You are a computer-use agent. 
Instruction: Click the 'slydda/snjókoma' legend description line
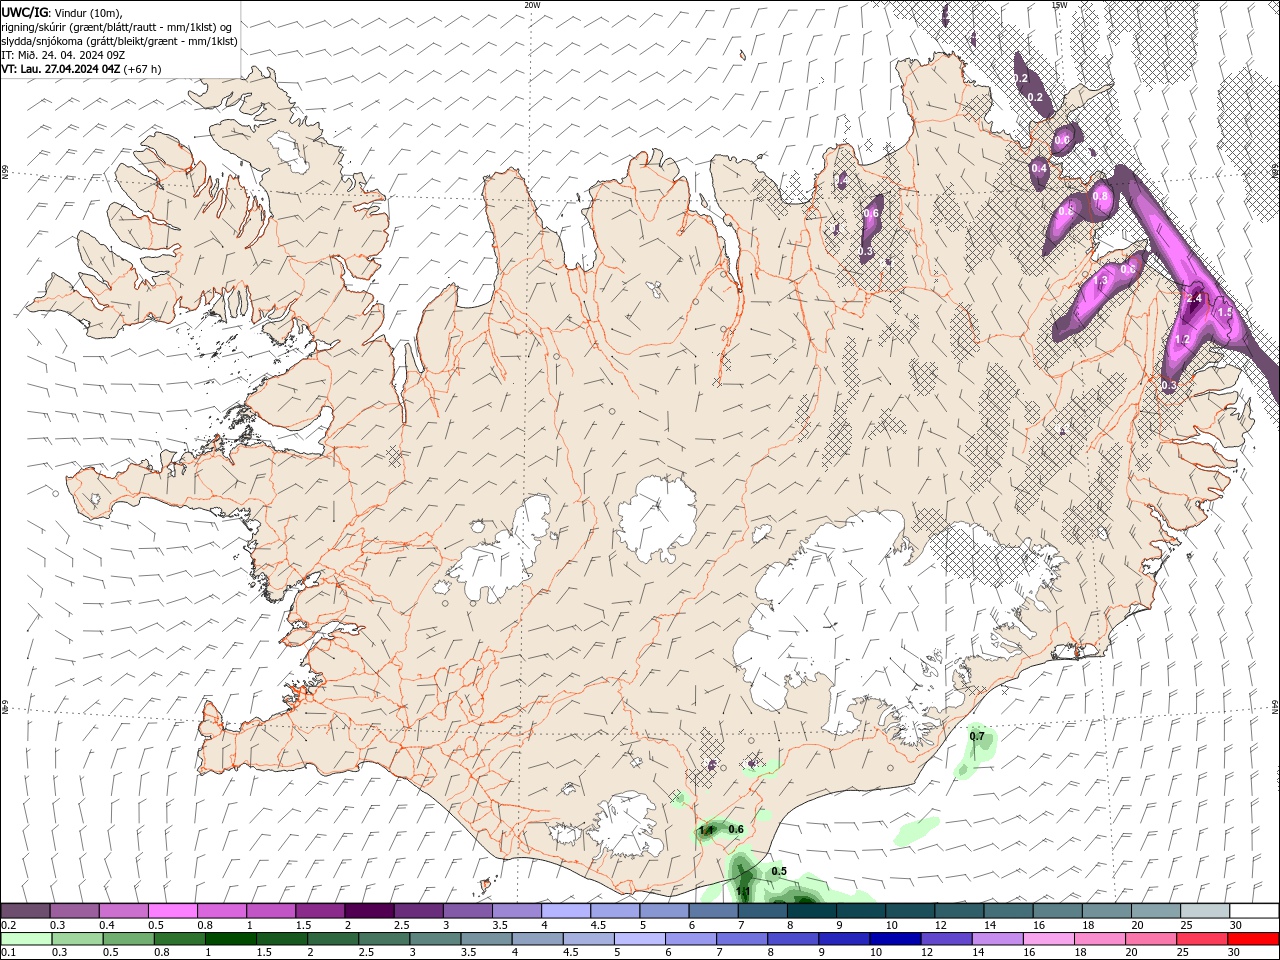click(119, 41)
